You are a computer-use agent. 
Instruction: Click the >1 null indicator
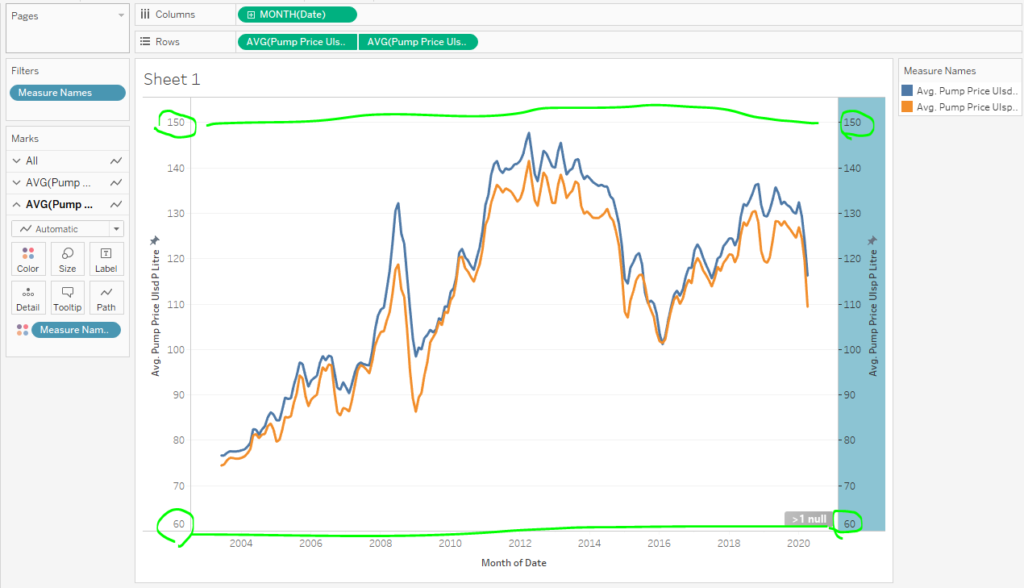[x=809, y=519]
